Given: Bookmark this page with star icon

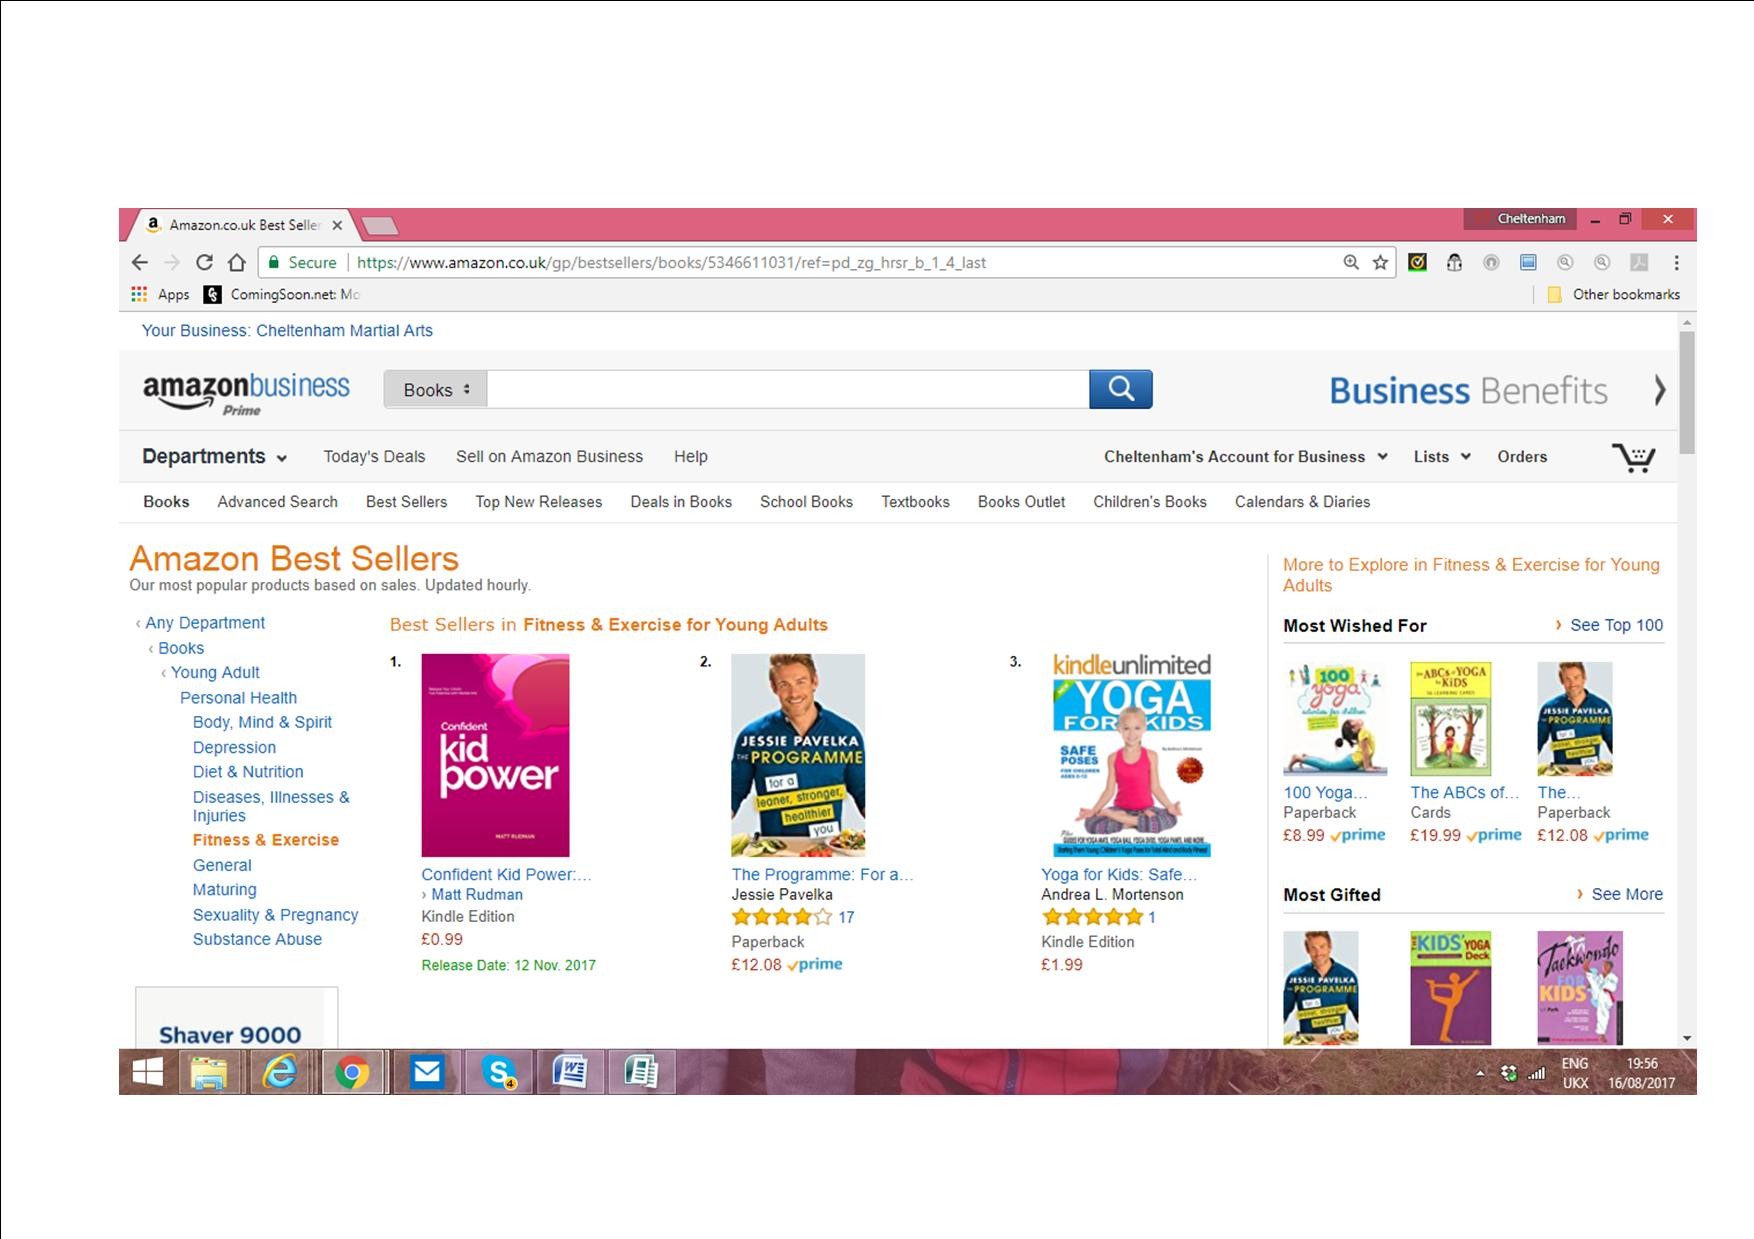Looking at the screenshot, I should [1380, 262].
